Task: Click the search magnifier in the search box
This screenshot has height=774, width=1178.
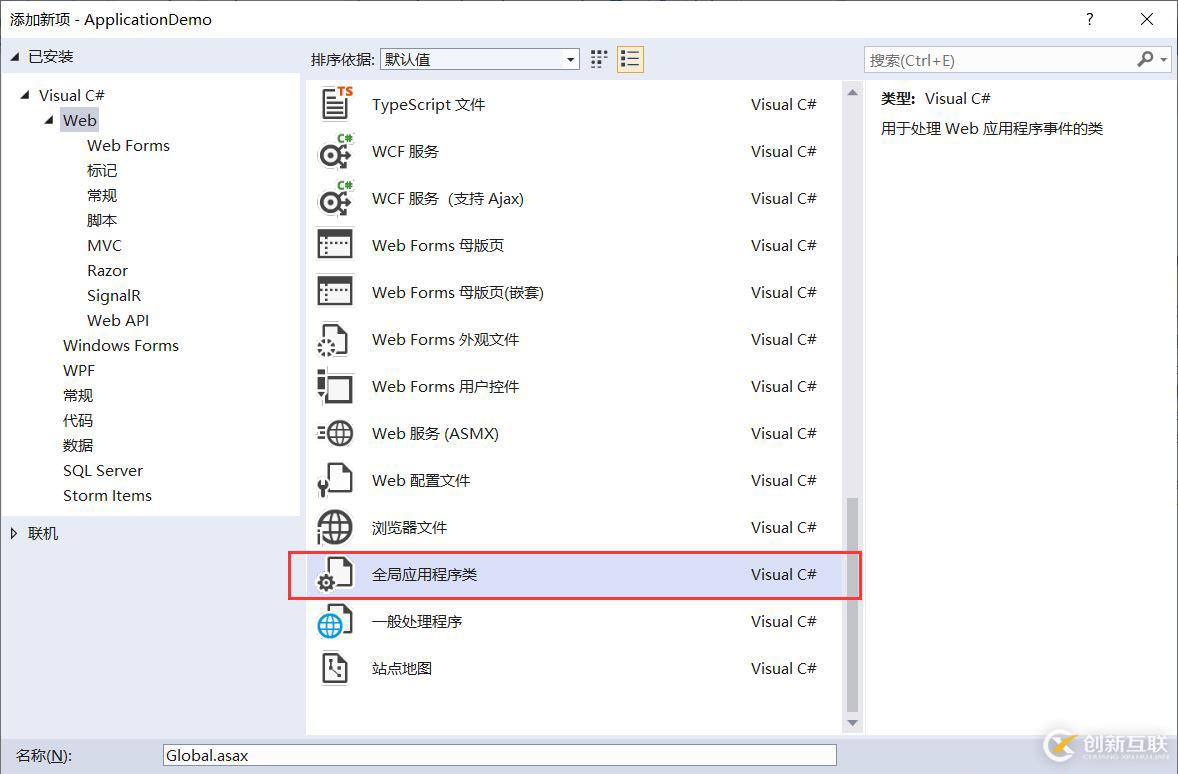Action: click(1144, 59)
